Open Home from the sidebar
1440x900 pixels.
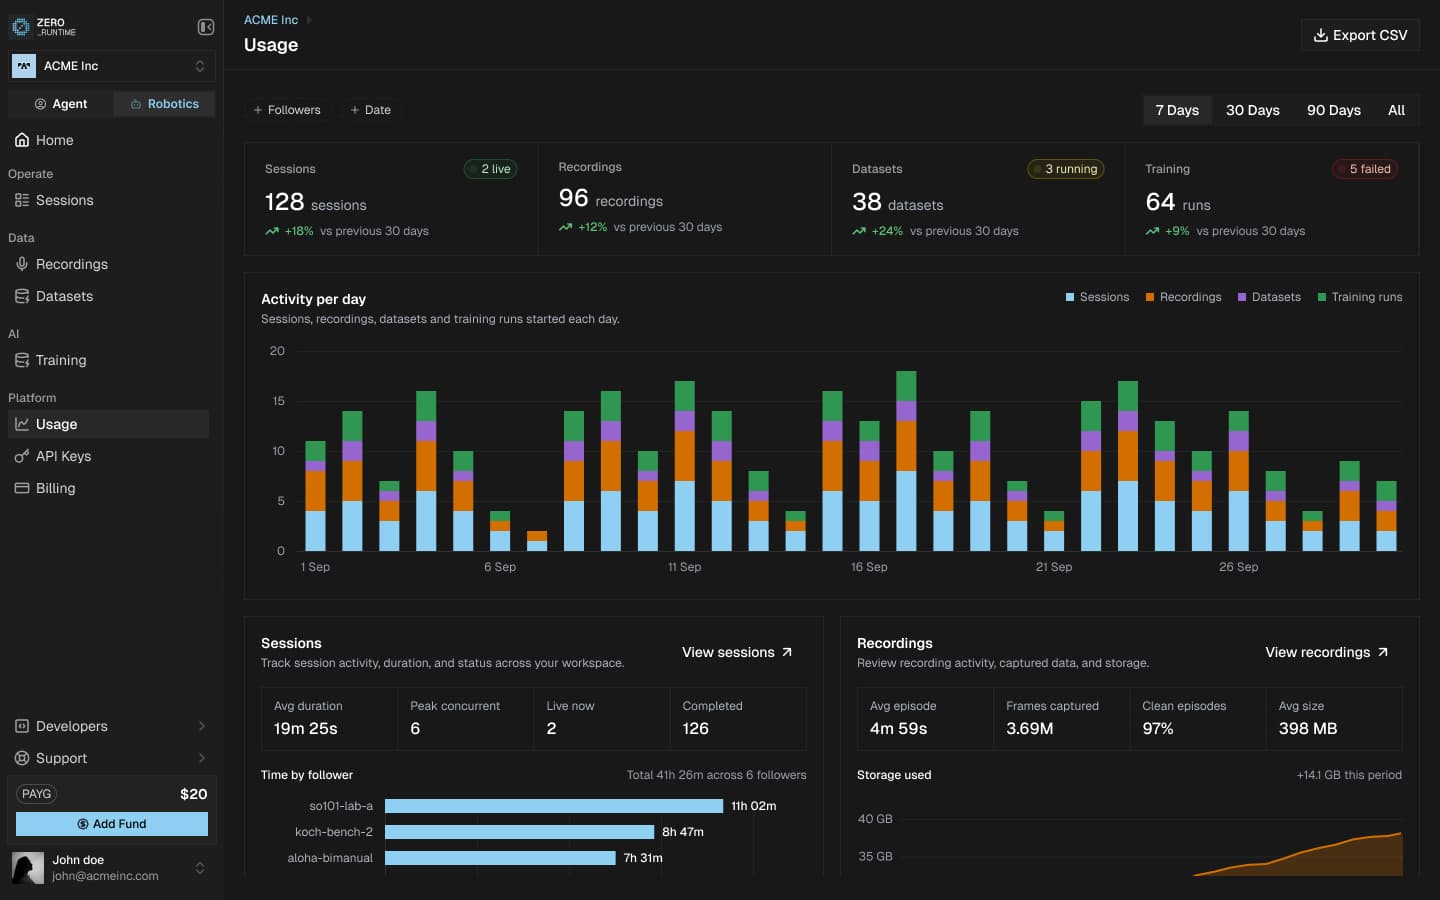click(x=108, y=140)
